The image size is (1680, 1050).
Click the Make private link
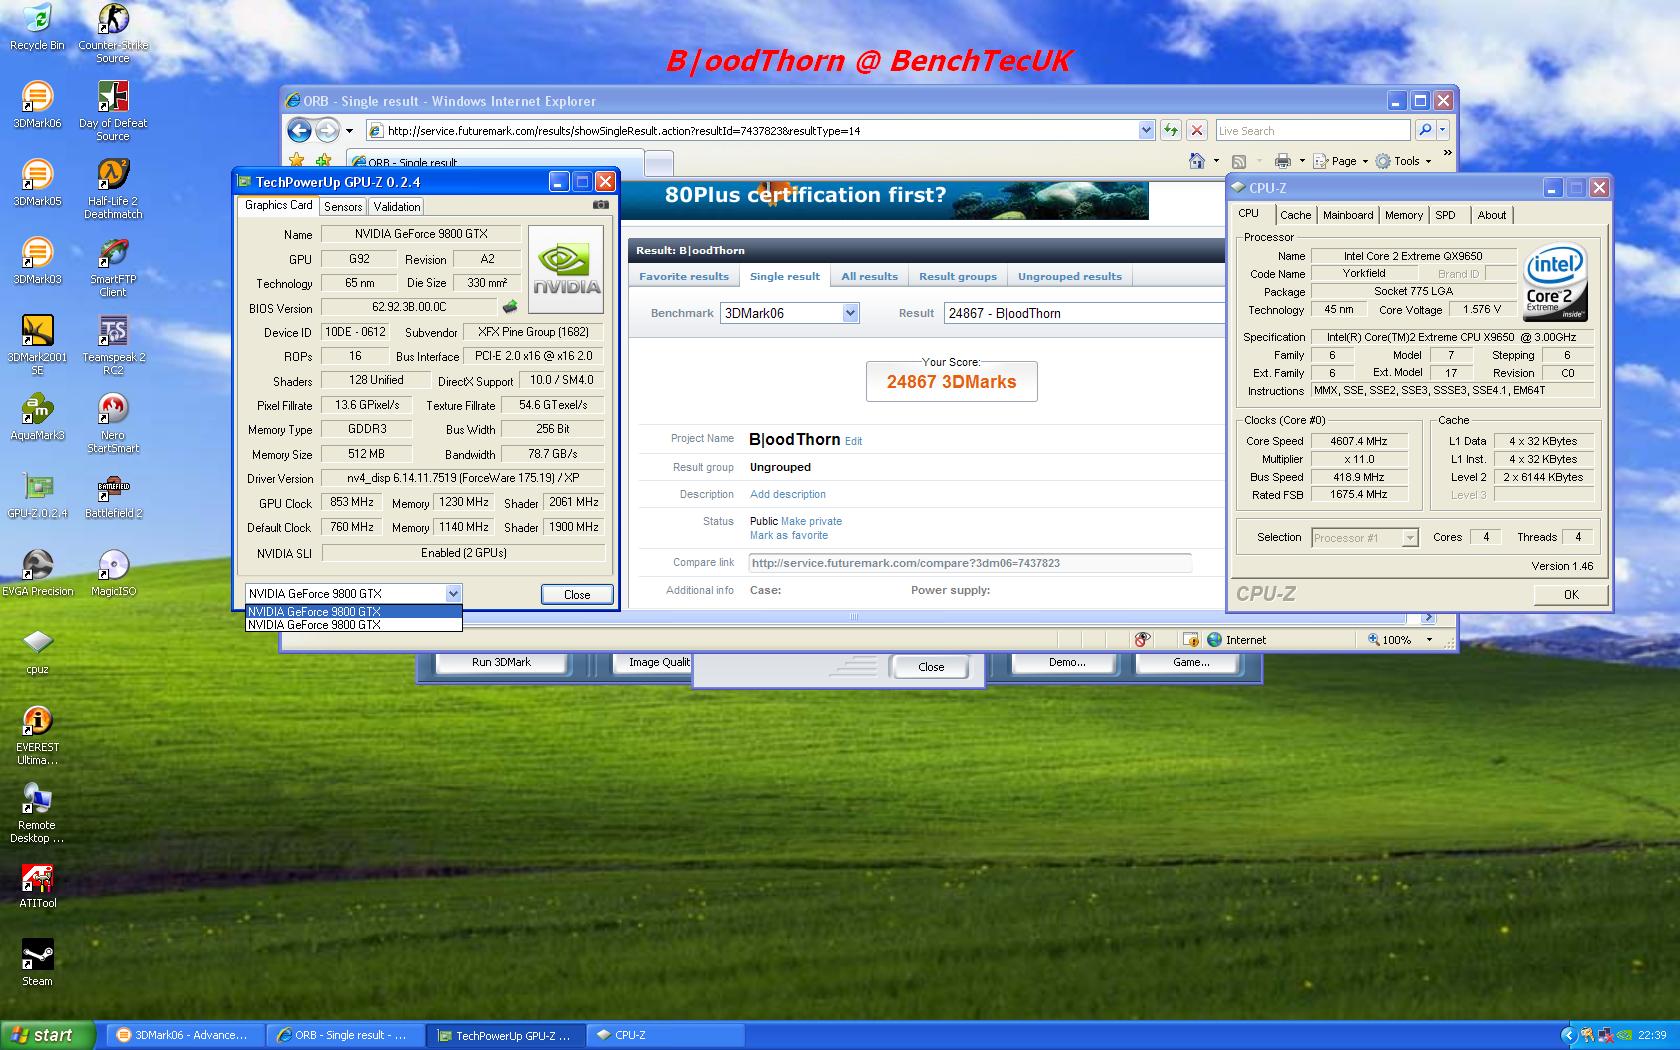coord(811,521)
